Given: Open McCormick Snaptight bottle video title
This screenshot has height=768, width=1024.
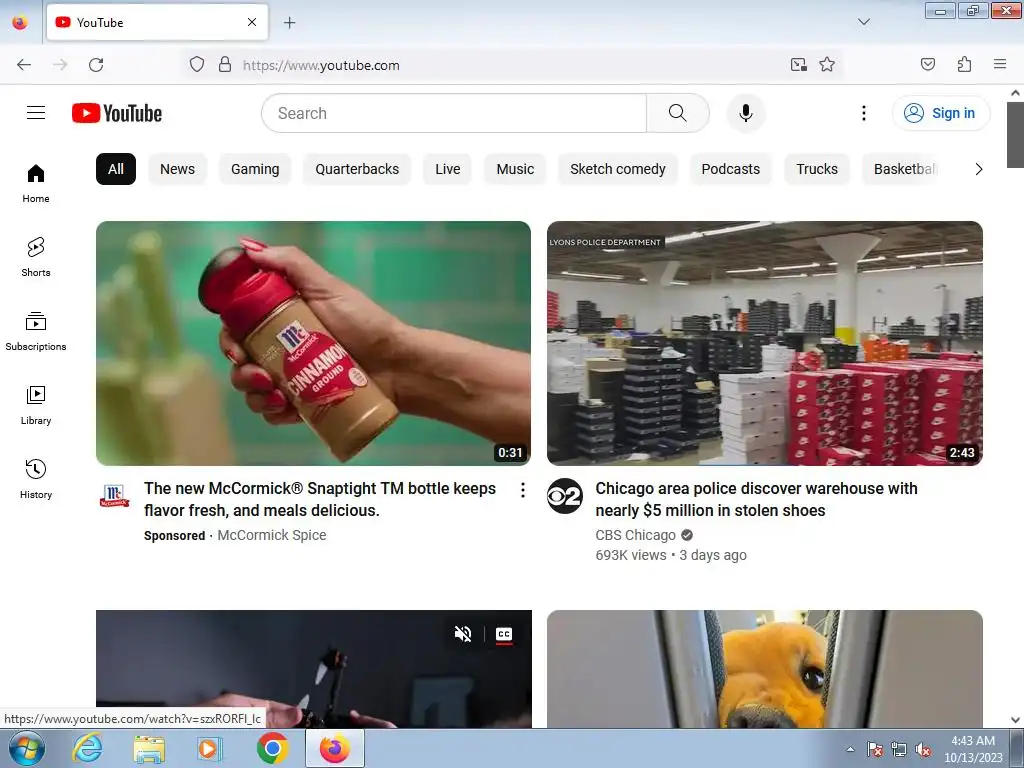Looking at the screenshot, I should click(320, 500).
